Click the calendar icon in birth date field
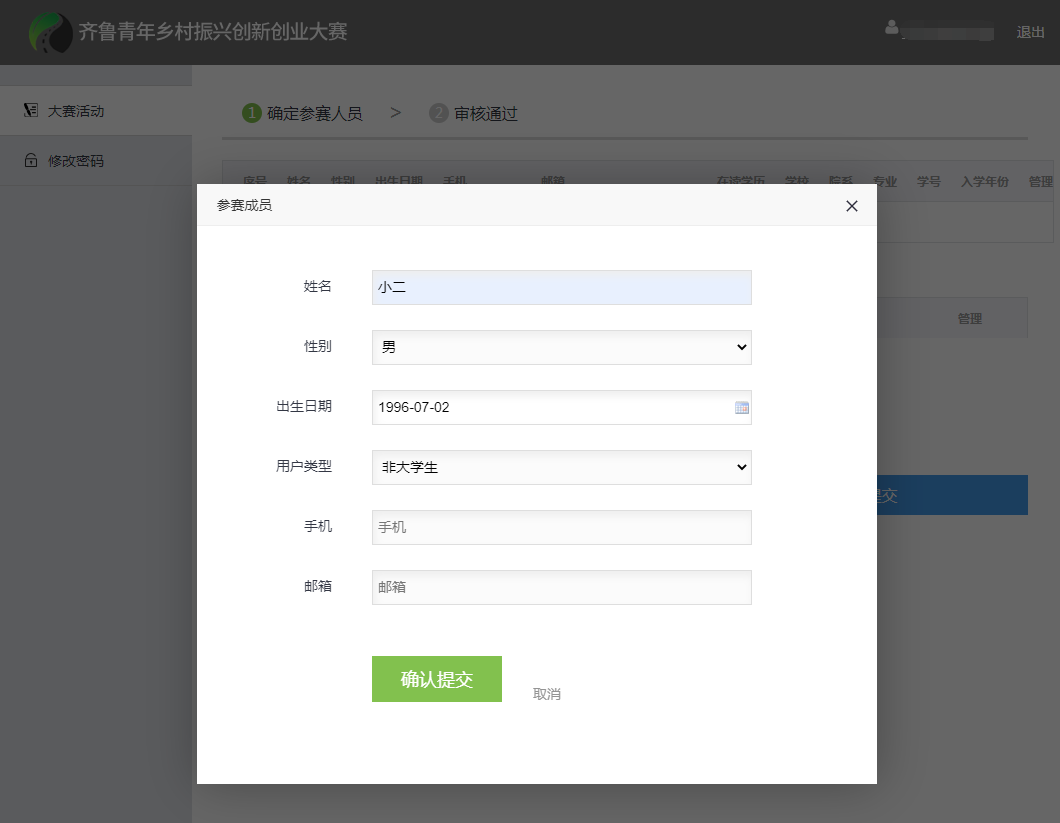The width and height of the screenshot is (1060, 823). coord(741,407)
